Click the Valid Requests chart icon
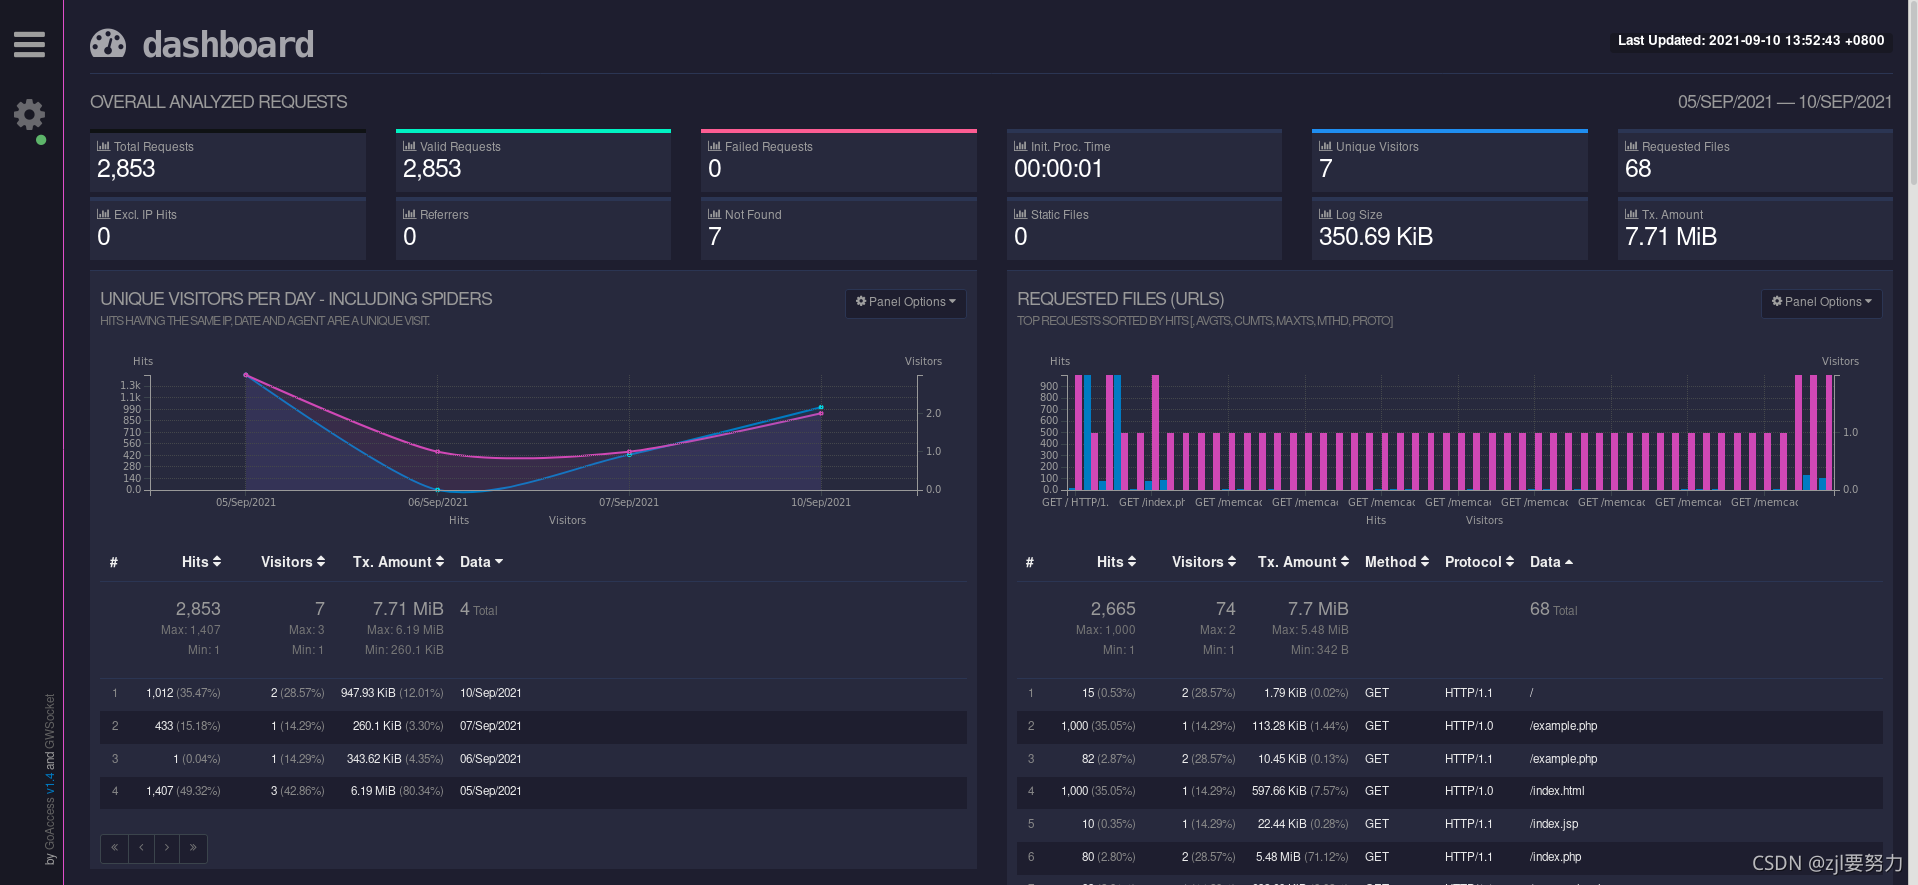Viewport: 1918px width, 885px height. pyautogui.click(x=409, y=146)
